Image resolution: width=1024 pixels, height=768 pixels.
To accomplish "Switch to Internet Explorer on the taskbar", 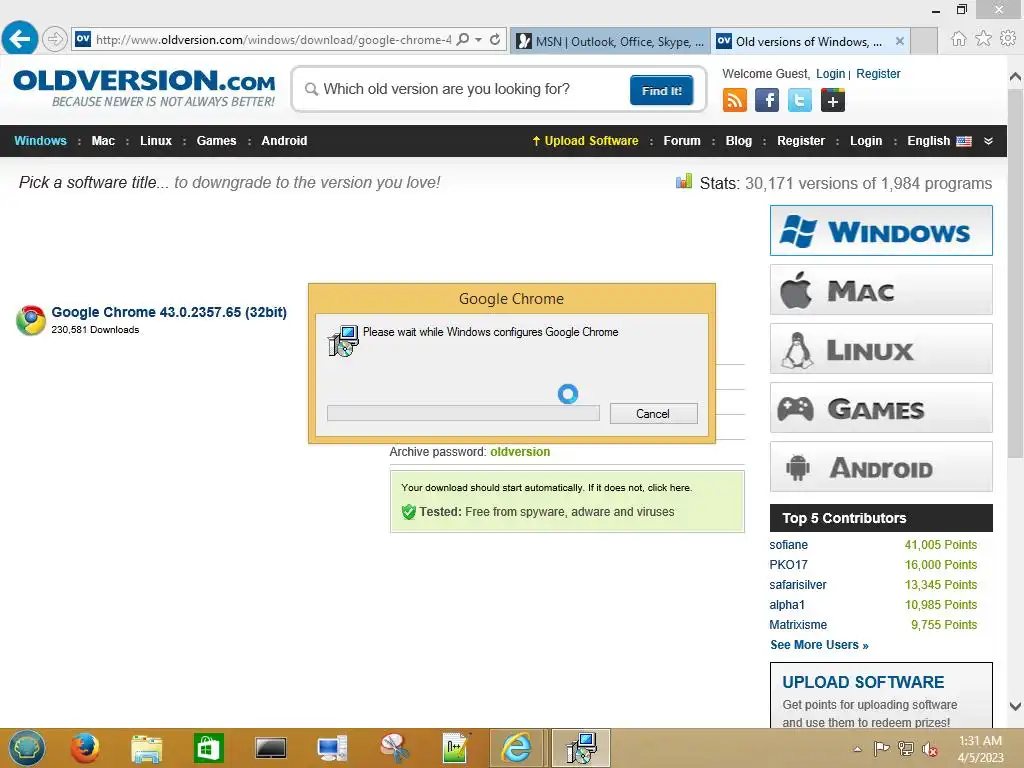I will point(517,748).
